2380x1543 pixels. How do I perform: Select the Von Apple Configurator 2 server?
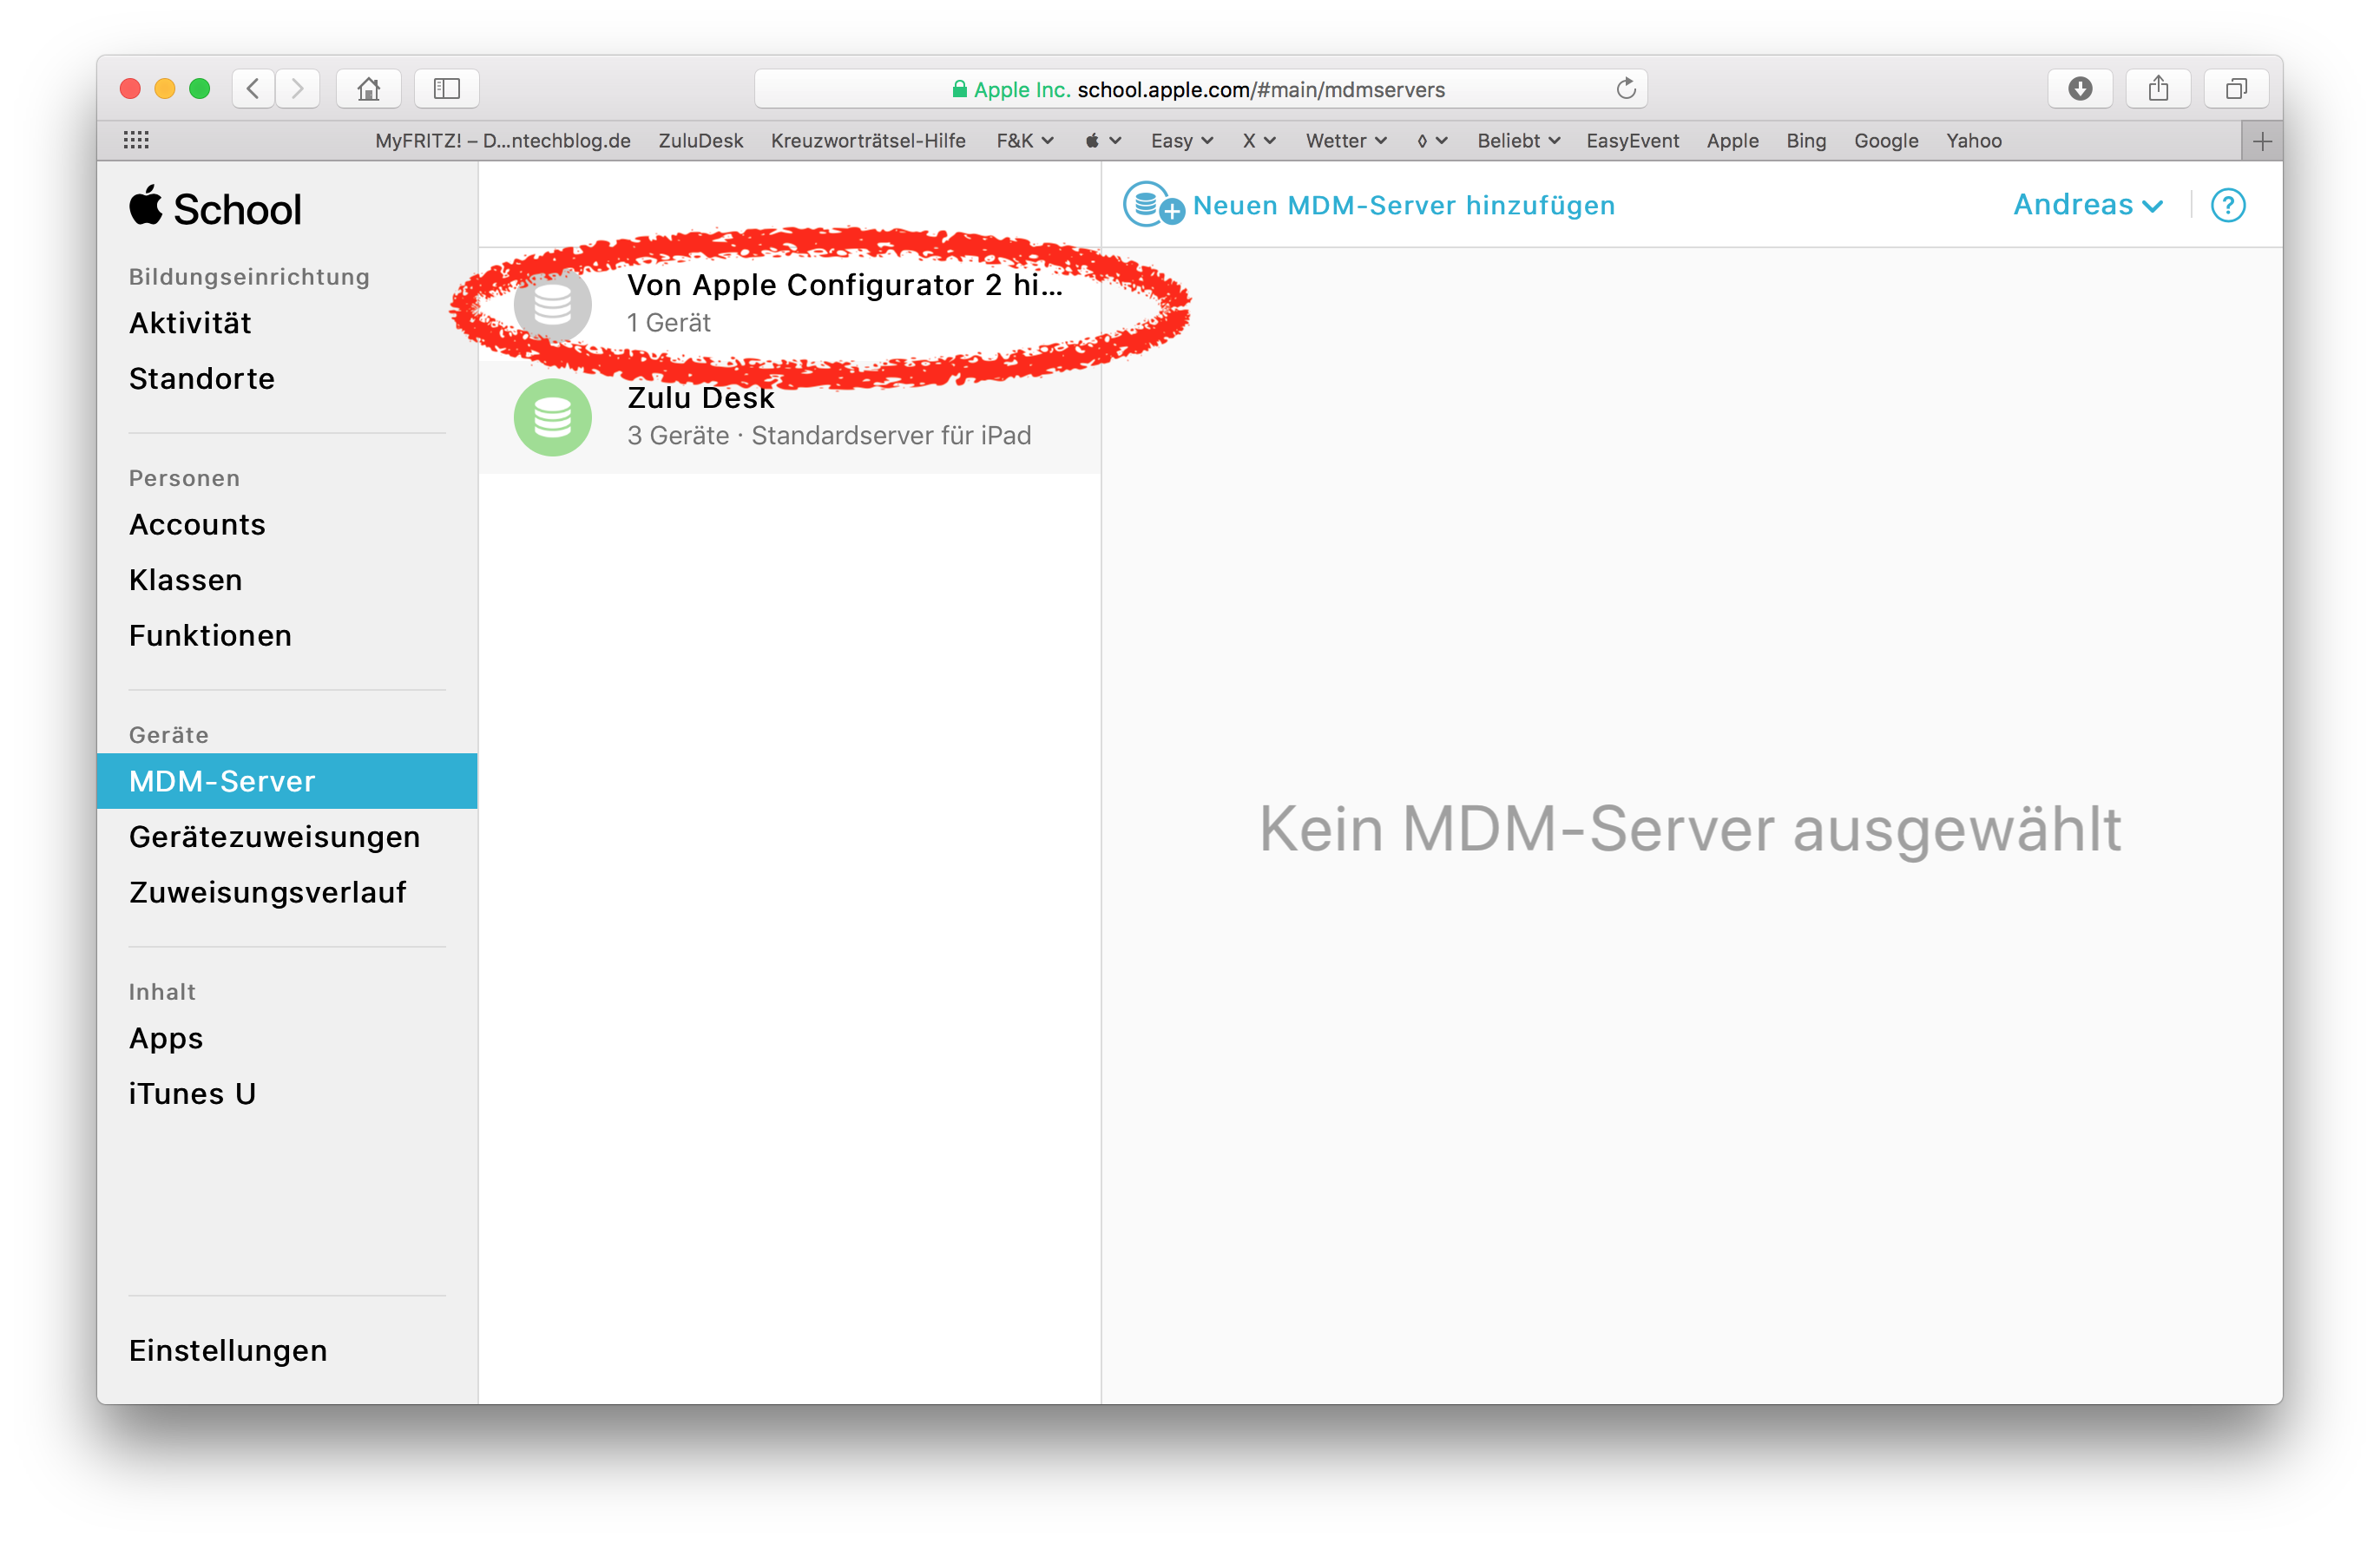click(790, 304)
